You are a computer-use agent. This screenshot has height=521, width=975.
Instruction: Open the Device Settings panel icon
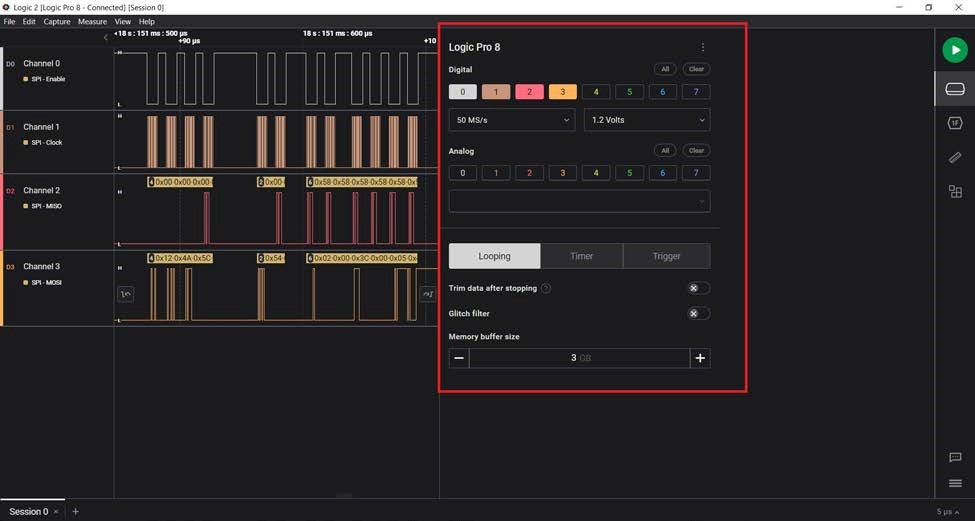coord(954,89)
